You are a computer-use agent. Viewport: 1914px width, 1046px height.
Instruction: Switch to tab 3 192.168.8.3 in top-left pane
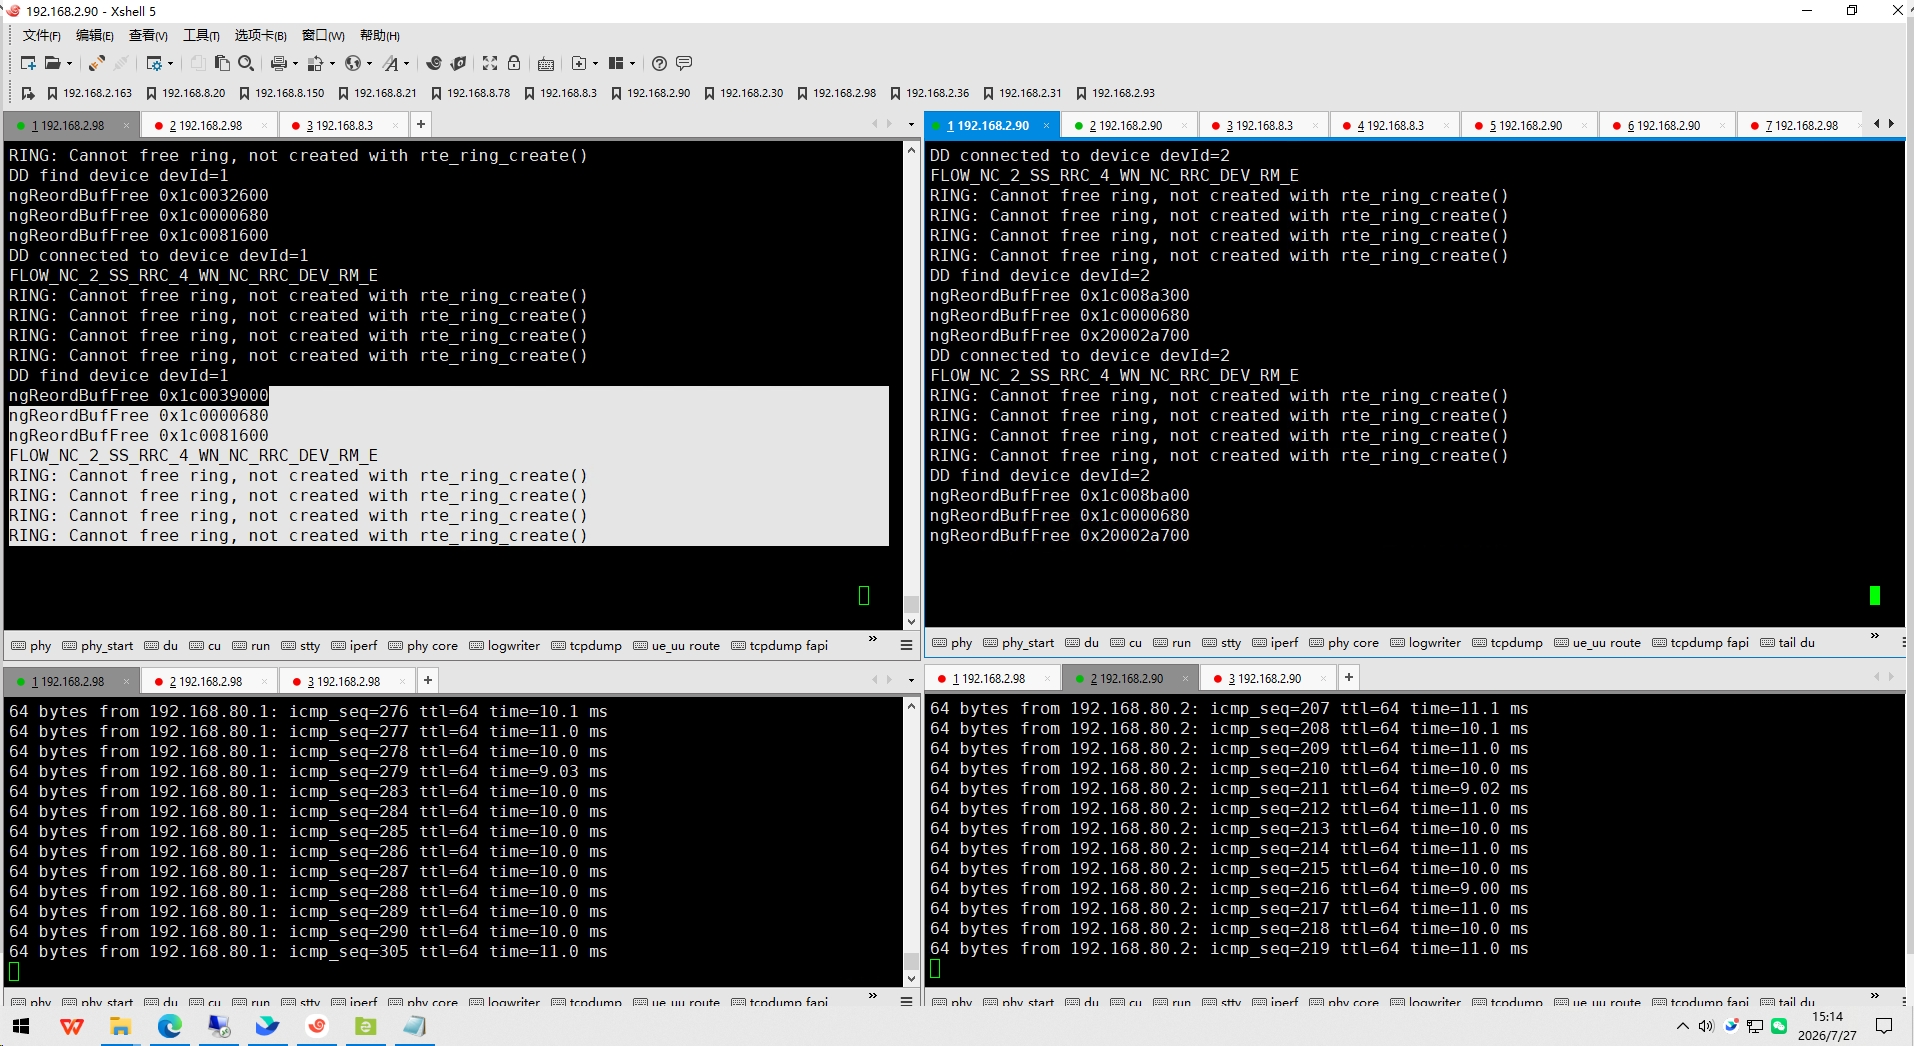coord(340,126)
